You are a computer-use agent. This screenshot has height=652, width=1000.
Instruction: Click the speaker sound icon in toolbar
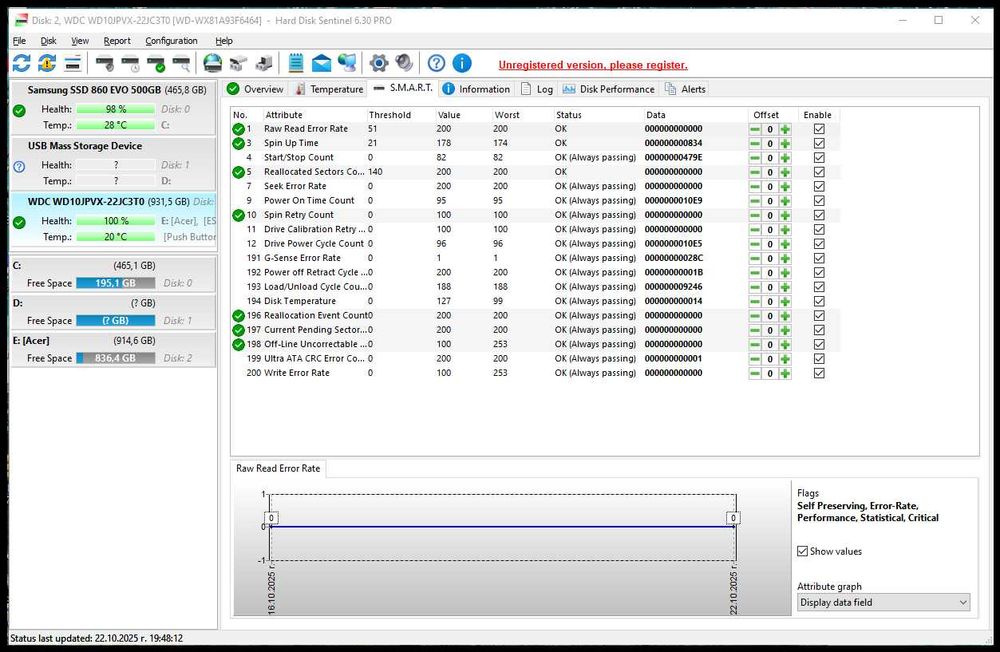403,64
